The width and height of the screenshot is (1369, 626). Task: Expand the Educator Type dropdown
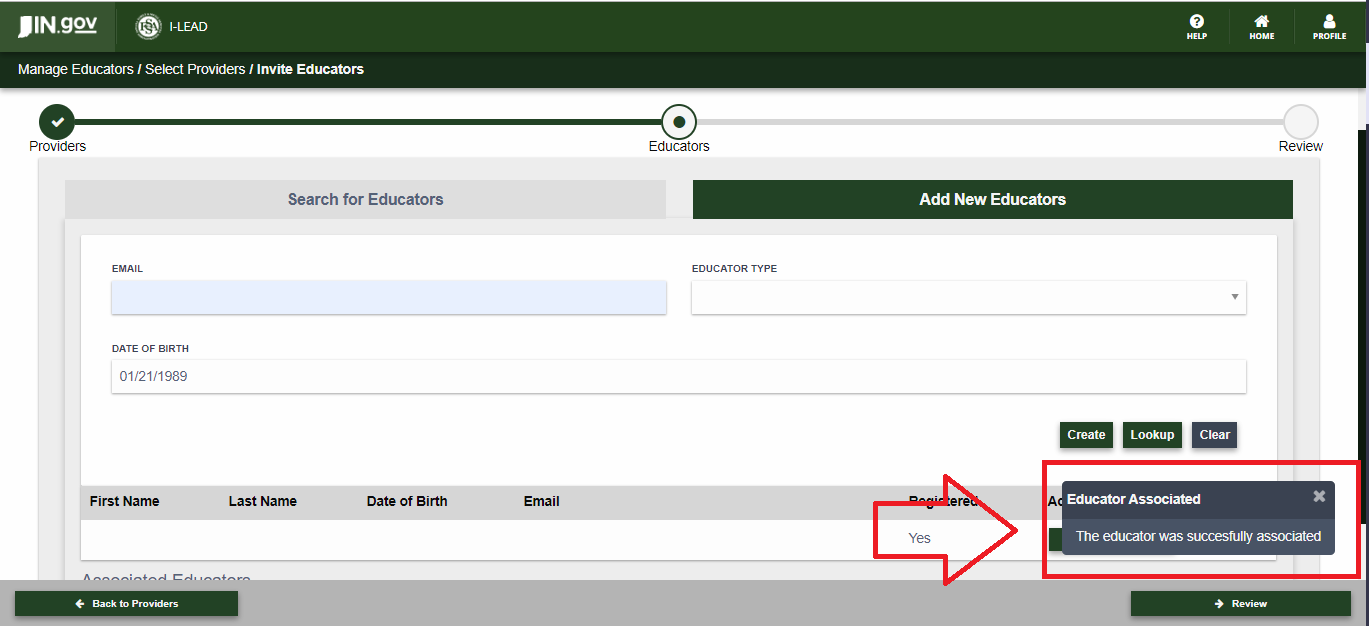click(x=968, y=297)
